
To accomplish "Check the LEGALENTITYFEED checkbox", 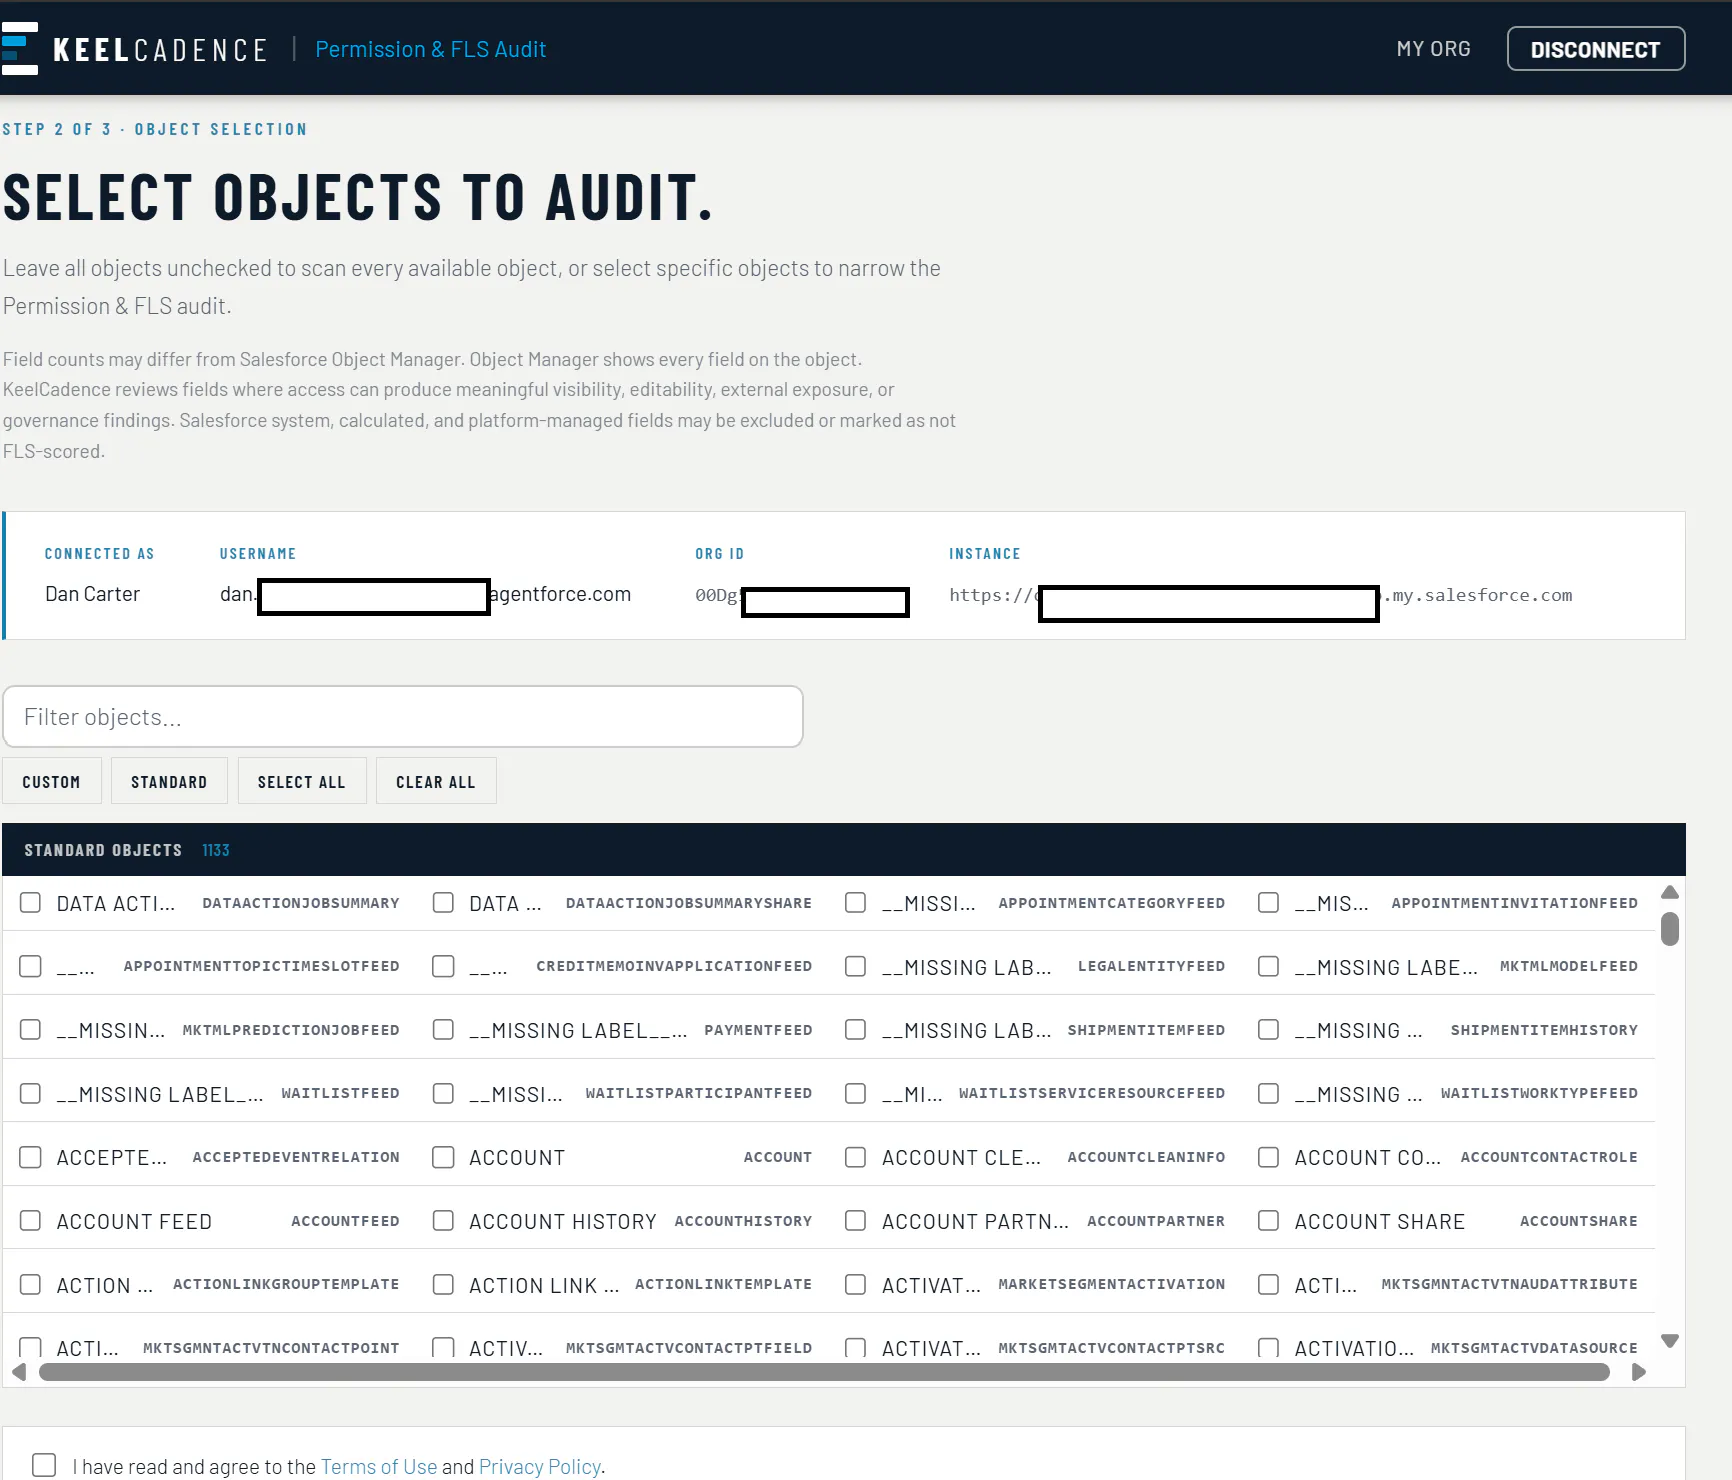I will coord(856,966).
